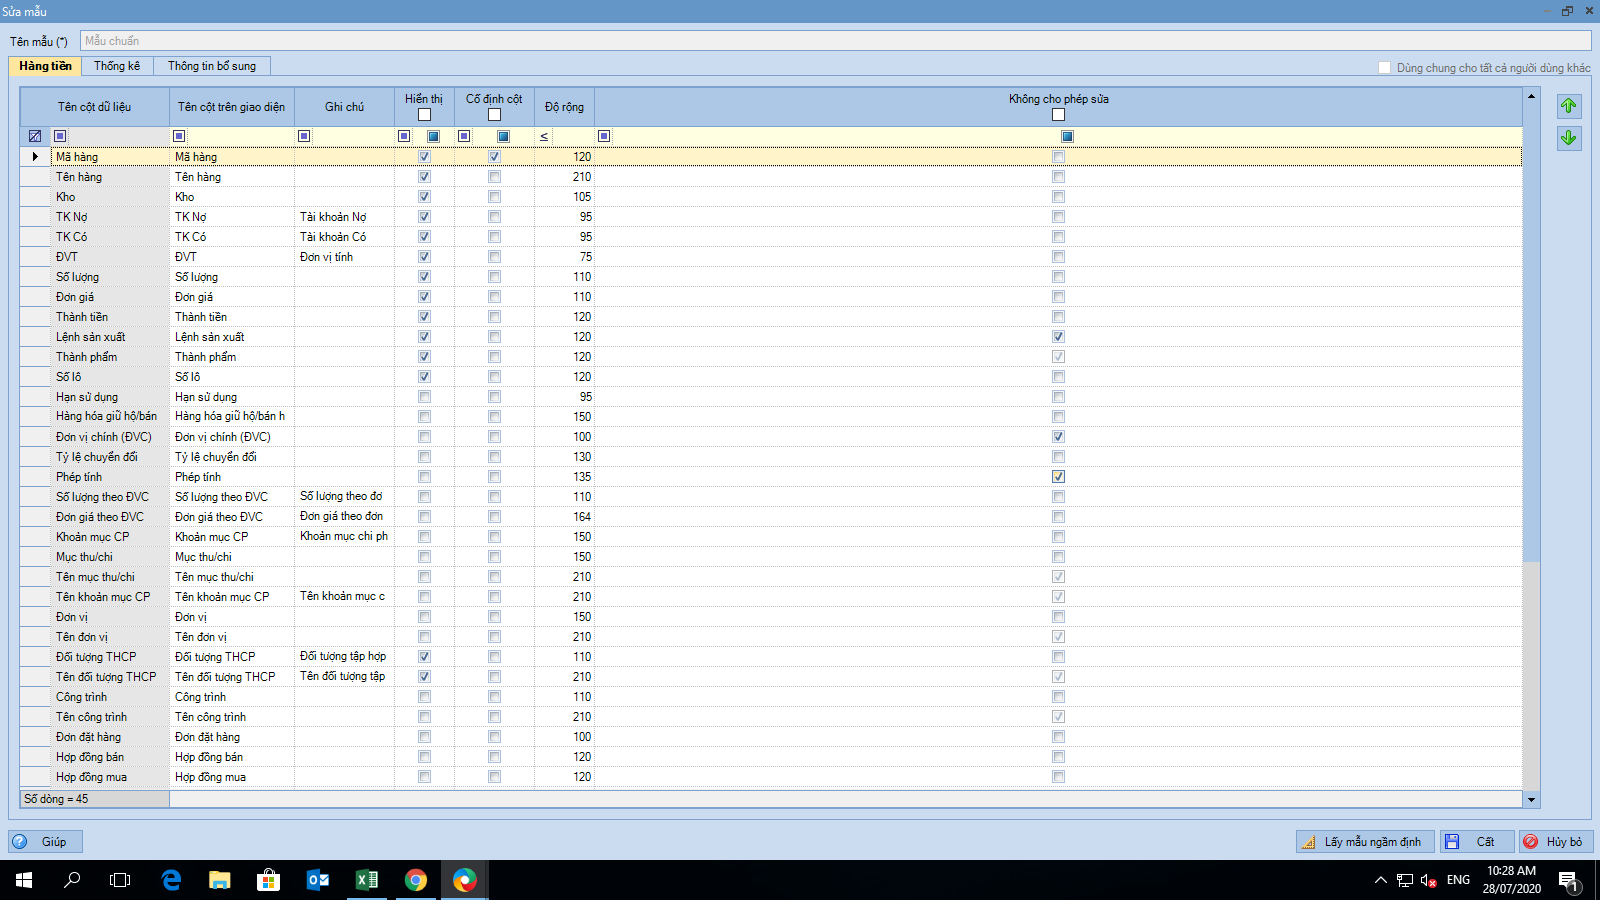Viewport: 1600px width, 900px height.
Task: Click the Hủy bỏ button
Action: point(1555,842)
